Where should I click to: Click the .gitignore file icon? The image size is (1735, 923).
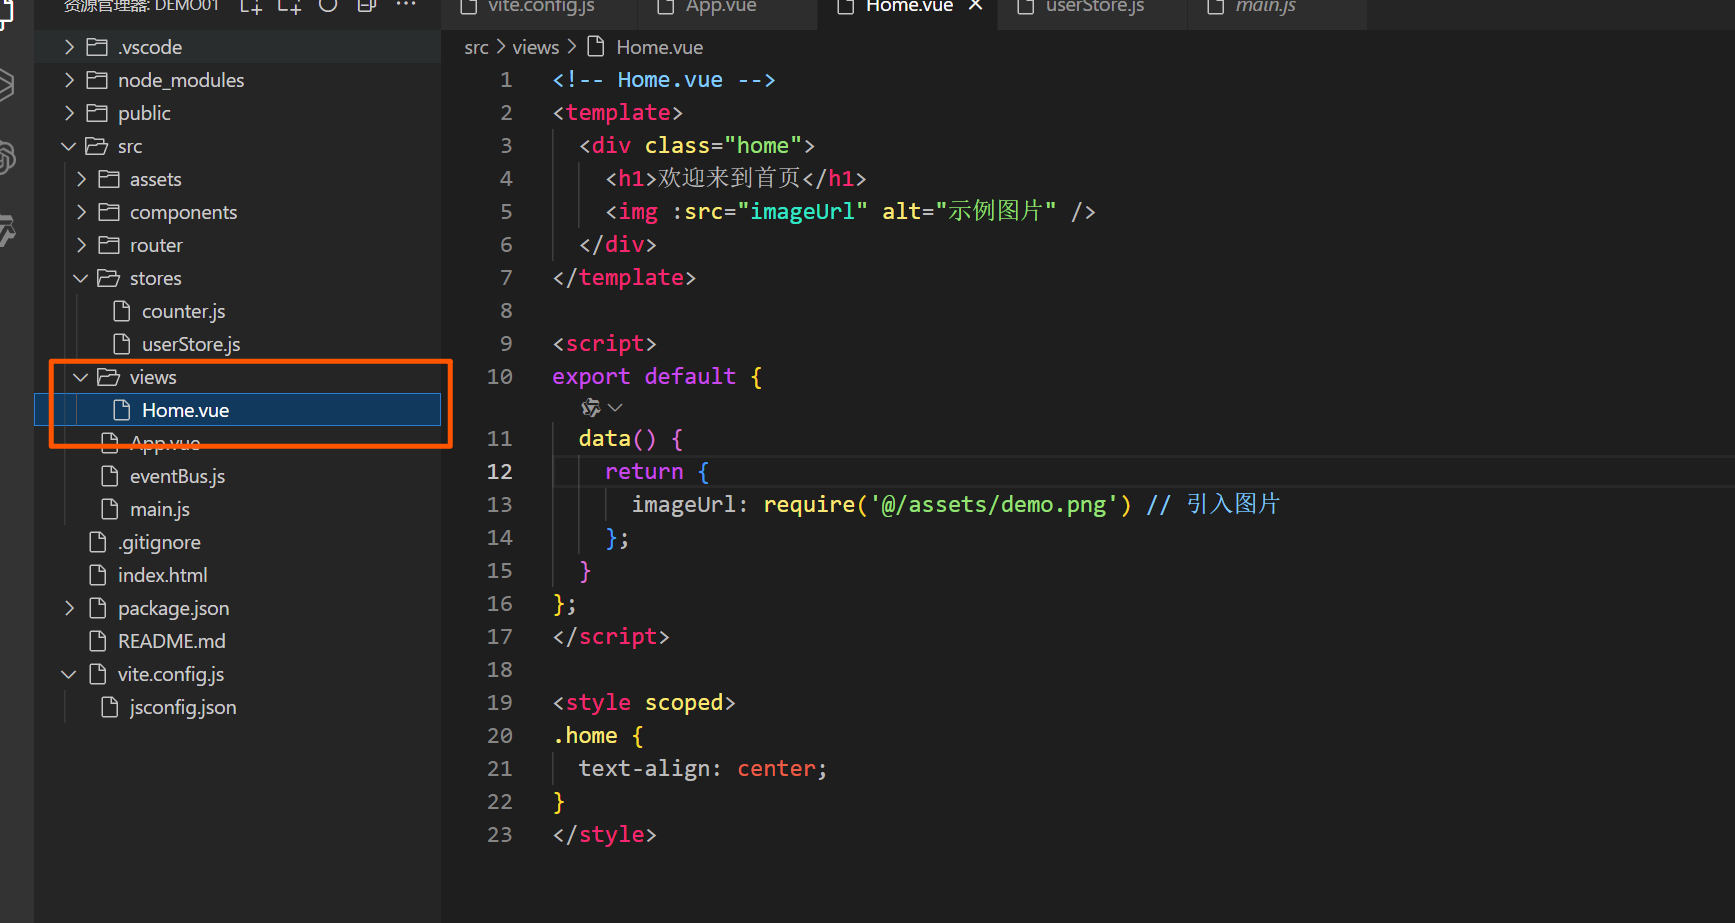pos(98,542)
